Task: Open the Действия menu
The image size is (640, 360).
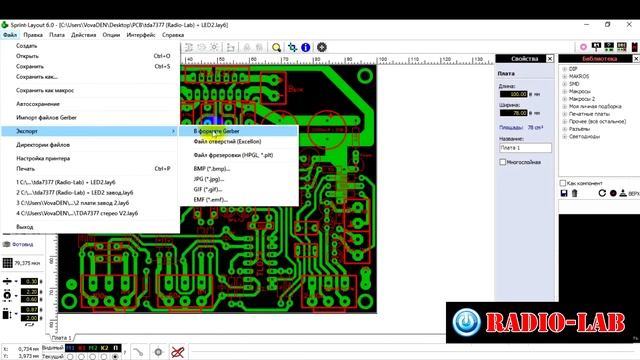Action: (84, 35)
